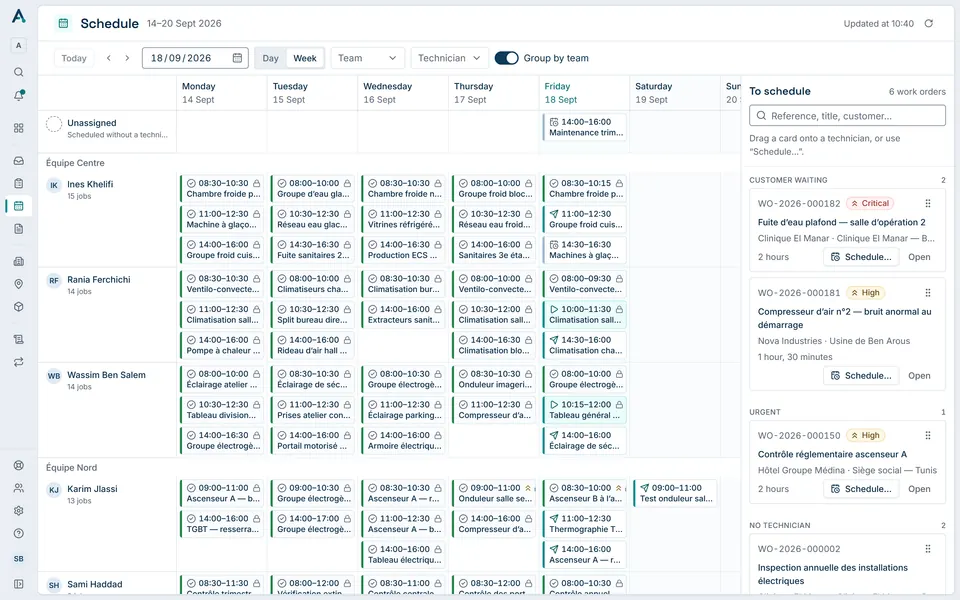Refresh the schedule next to Updated at 10:40
Image resolution: width=960 pixels, height=600 pixels.
click(x=929, y=23)
